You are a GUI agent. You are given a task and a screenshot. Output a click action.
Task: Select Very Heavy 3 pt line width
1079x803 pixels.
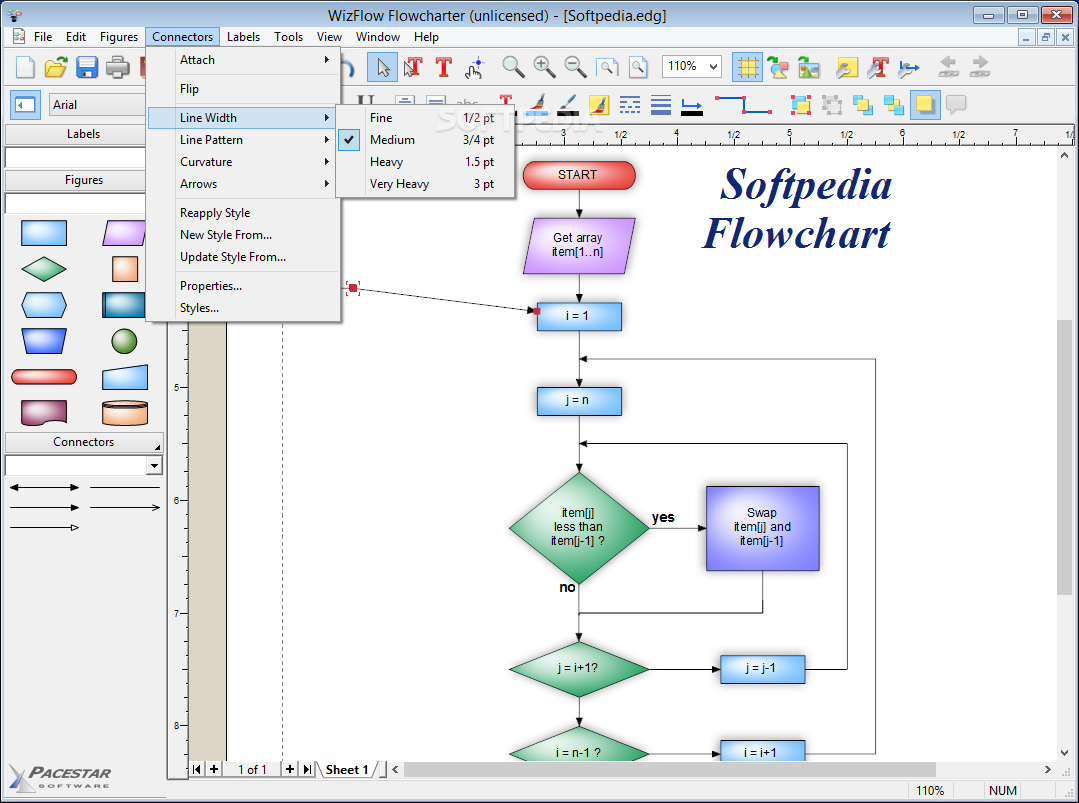(425, 184)
